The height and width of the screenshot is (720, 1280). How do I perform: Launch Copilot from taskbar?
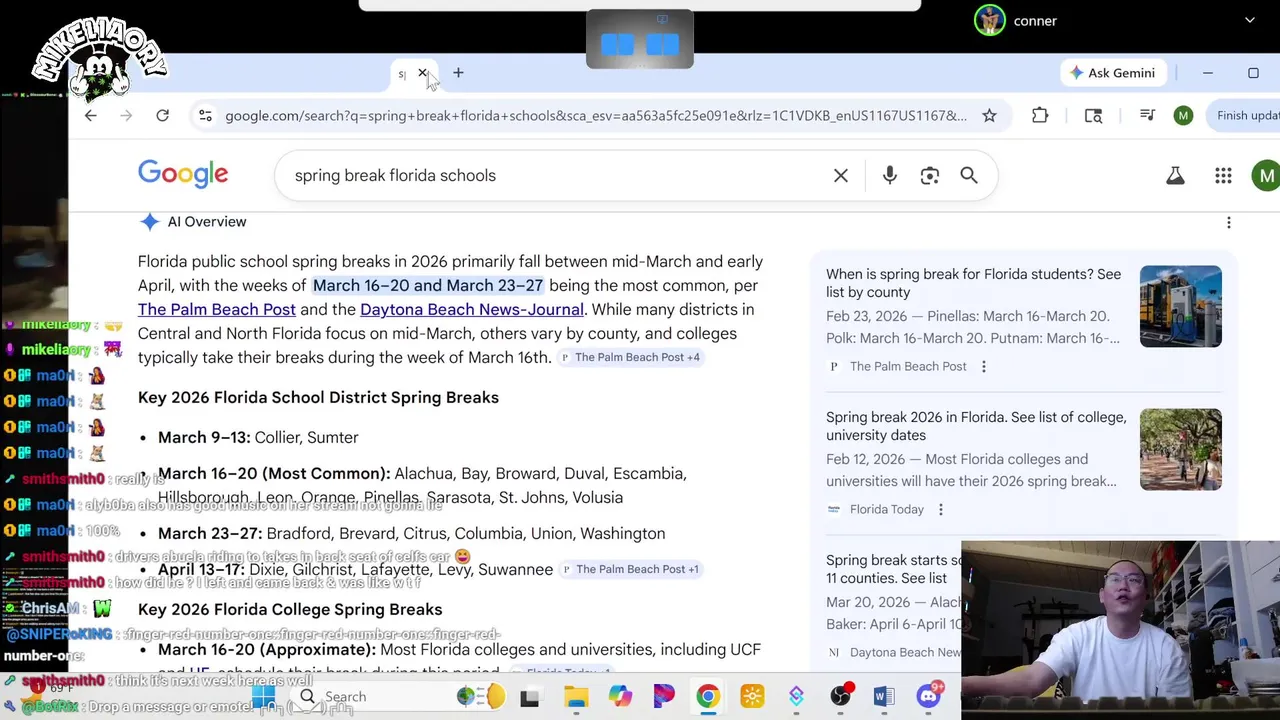[x=620, y=697]
